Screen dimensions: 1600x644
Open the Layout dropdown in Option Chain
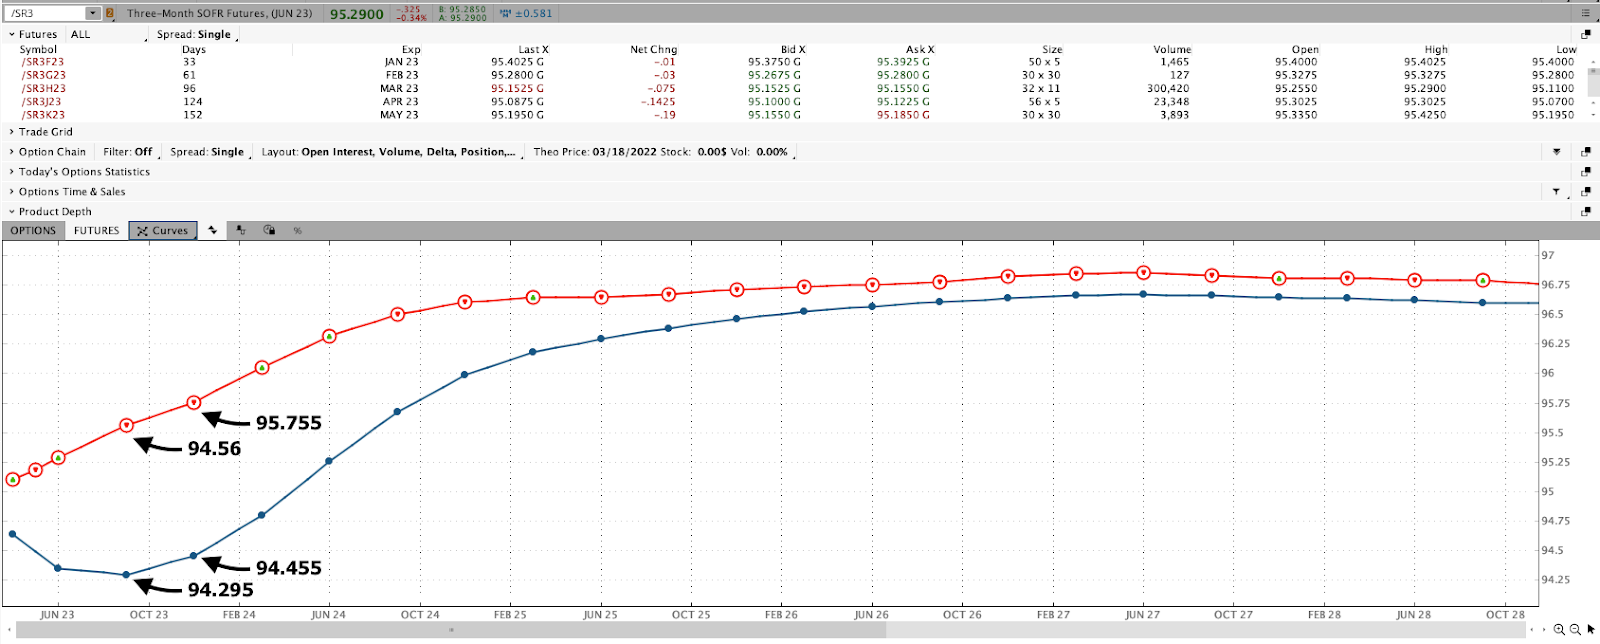tap(390, 152)
